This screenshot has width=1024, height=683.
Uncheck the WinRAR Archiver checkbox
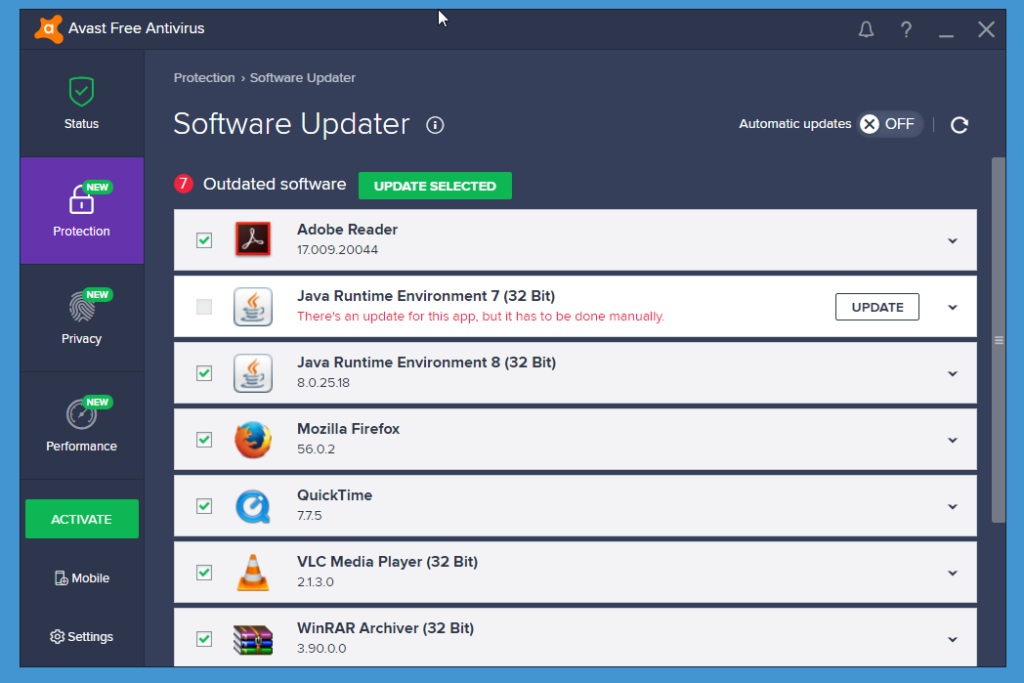coord(204,639)
